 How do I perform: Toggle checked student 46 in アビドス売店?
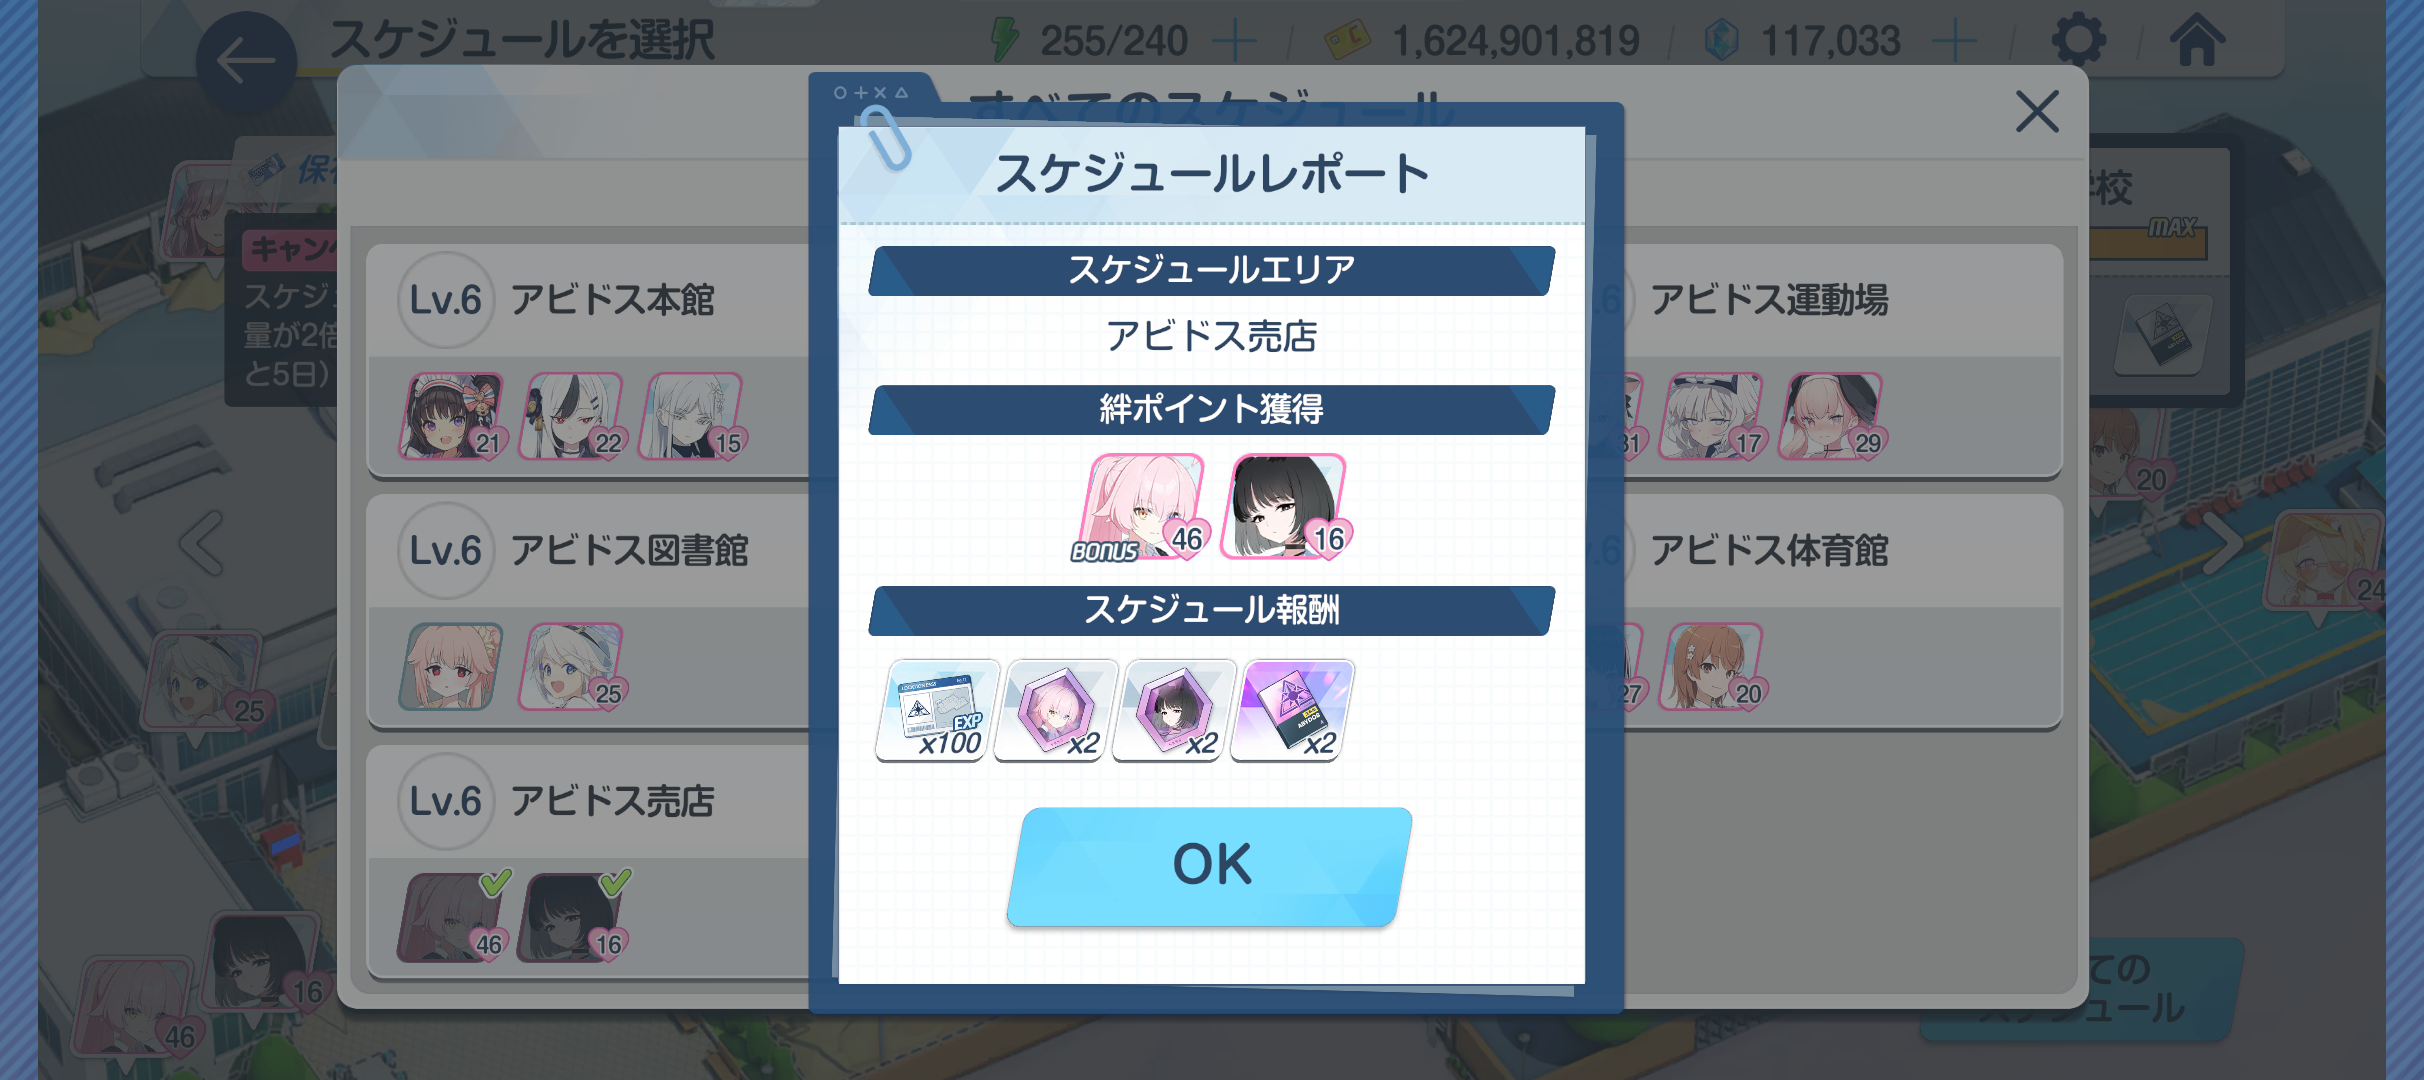pyautogui.click(x=452, y=917)
